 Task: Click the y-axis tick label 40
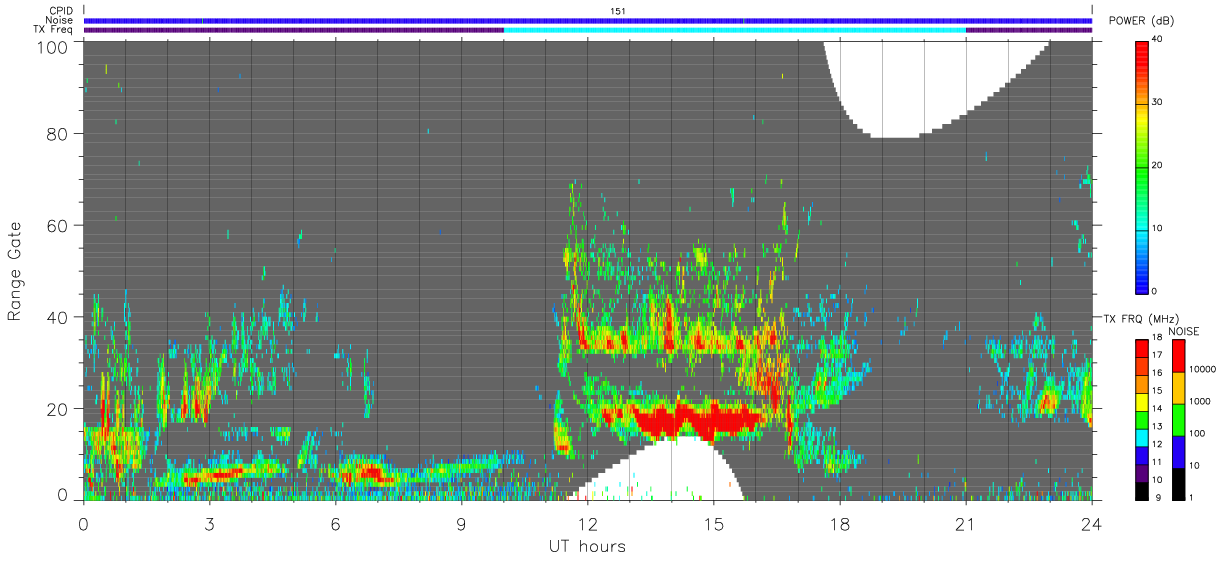click(x=56, y=317)
